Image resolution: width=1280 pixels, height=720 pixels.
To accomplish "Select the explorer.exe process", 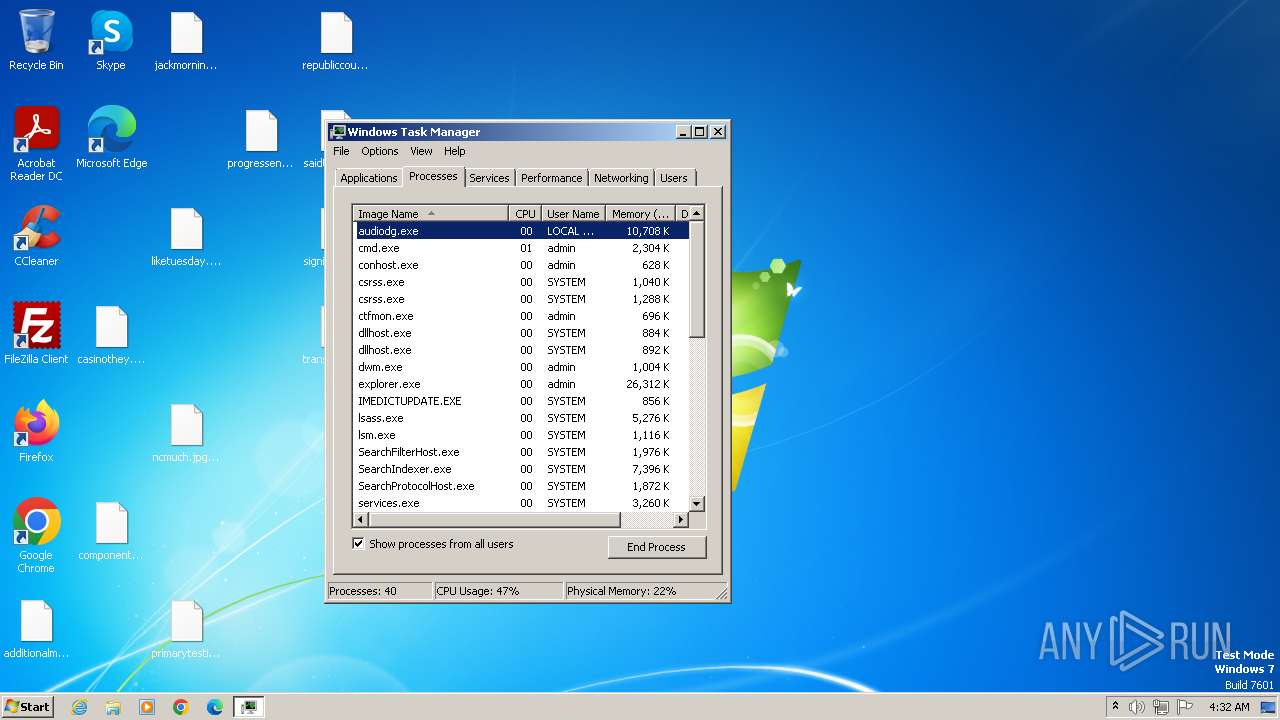I will [521, 384].
